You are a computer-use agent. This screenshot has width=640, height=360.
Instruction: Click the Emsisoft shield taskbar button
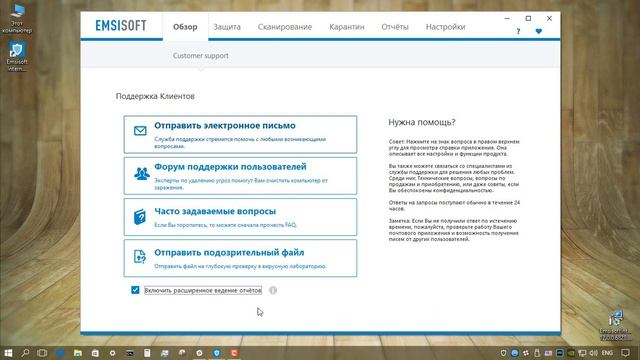coord(217,353)
